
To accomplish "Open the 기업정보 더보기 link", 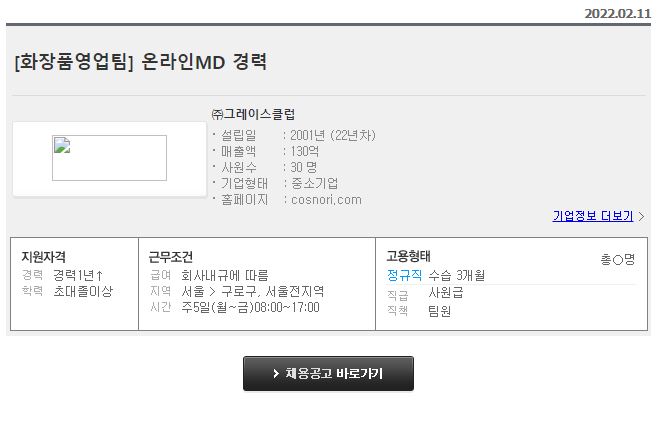I will point(592,216).
